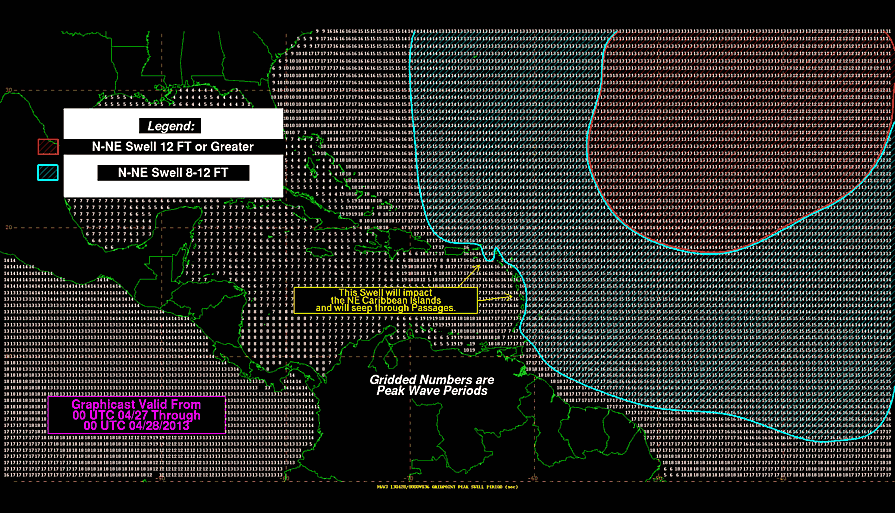This screenshot has height=513, width=895.
Task: Click the red hatched 12 FT swell swatch
Action: pos(48,147)
